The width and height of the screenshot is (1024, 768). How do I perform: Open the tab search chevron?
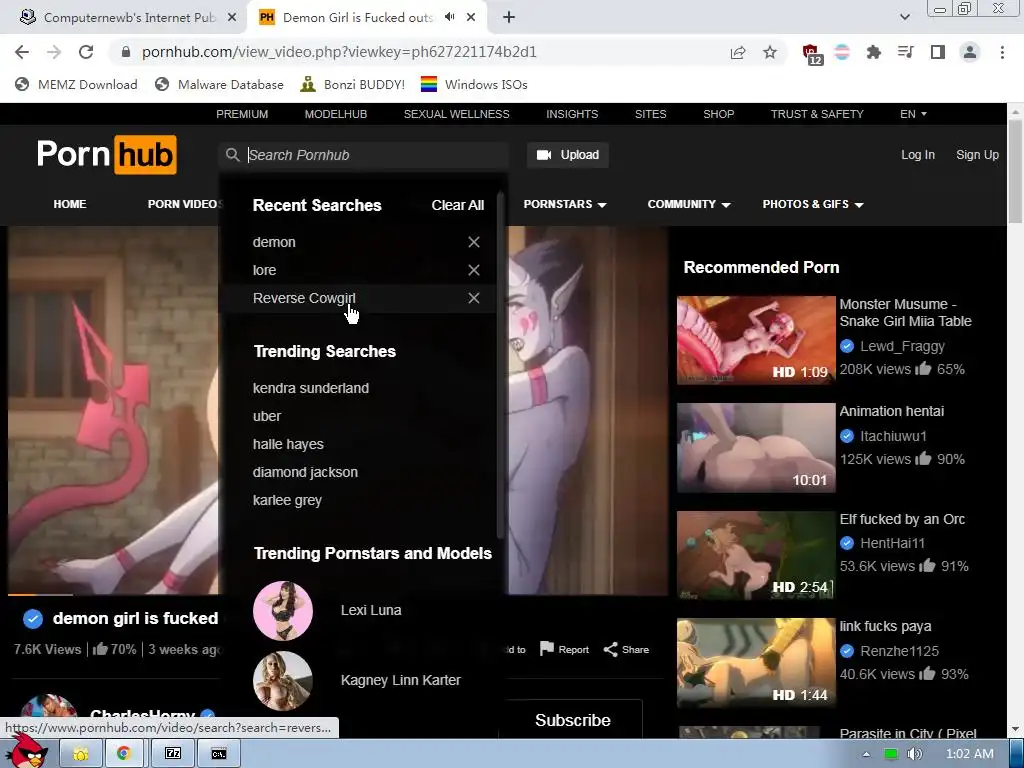[904, 18]
